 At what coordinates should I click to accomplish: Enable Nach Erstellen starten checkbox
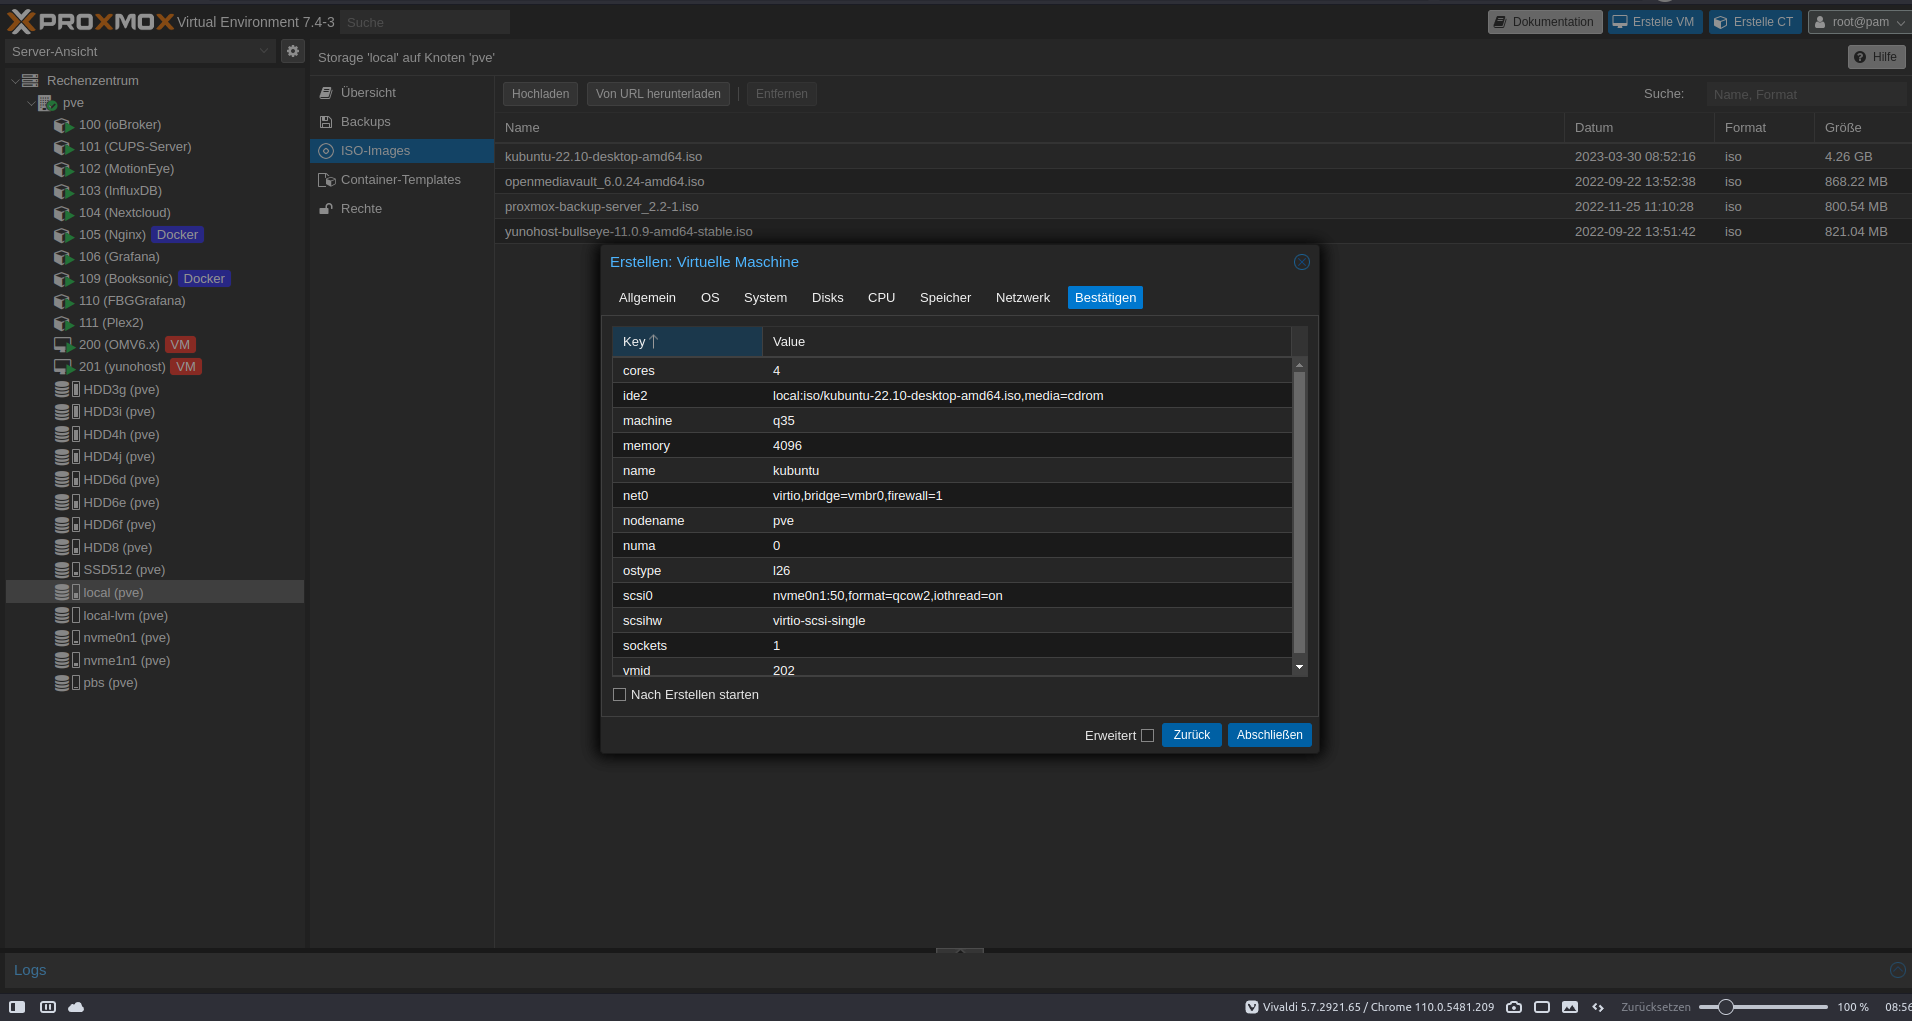tap(619, 695)
